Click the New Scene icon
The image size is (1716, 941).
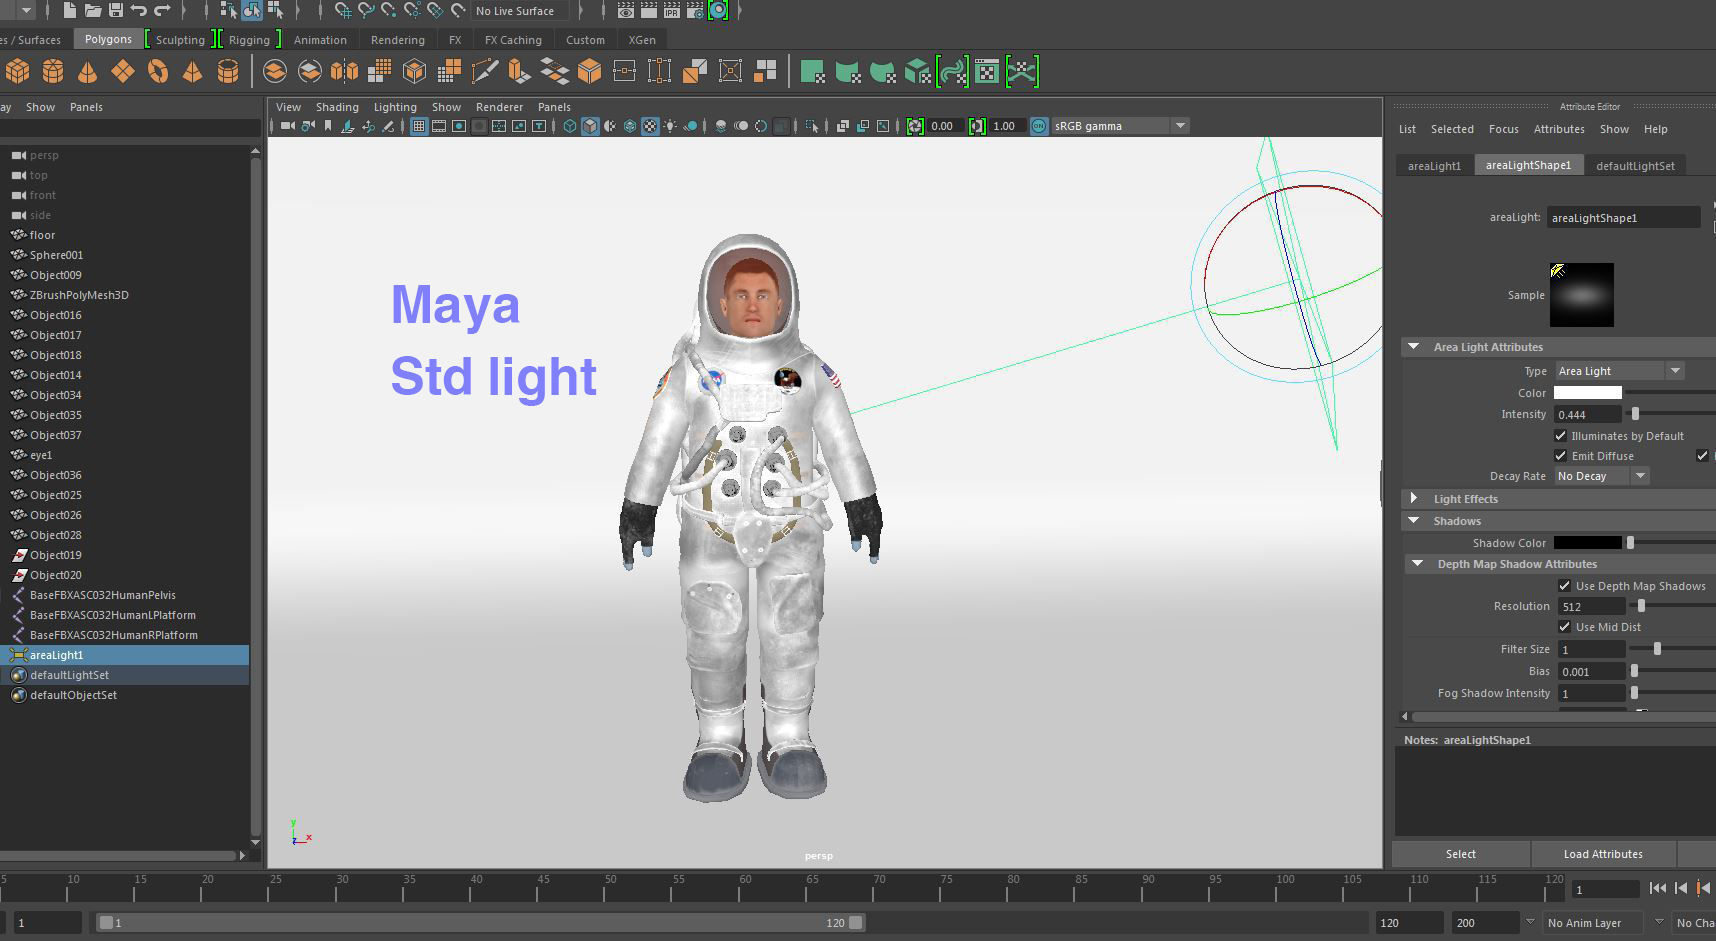point(69,10)
